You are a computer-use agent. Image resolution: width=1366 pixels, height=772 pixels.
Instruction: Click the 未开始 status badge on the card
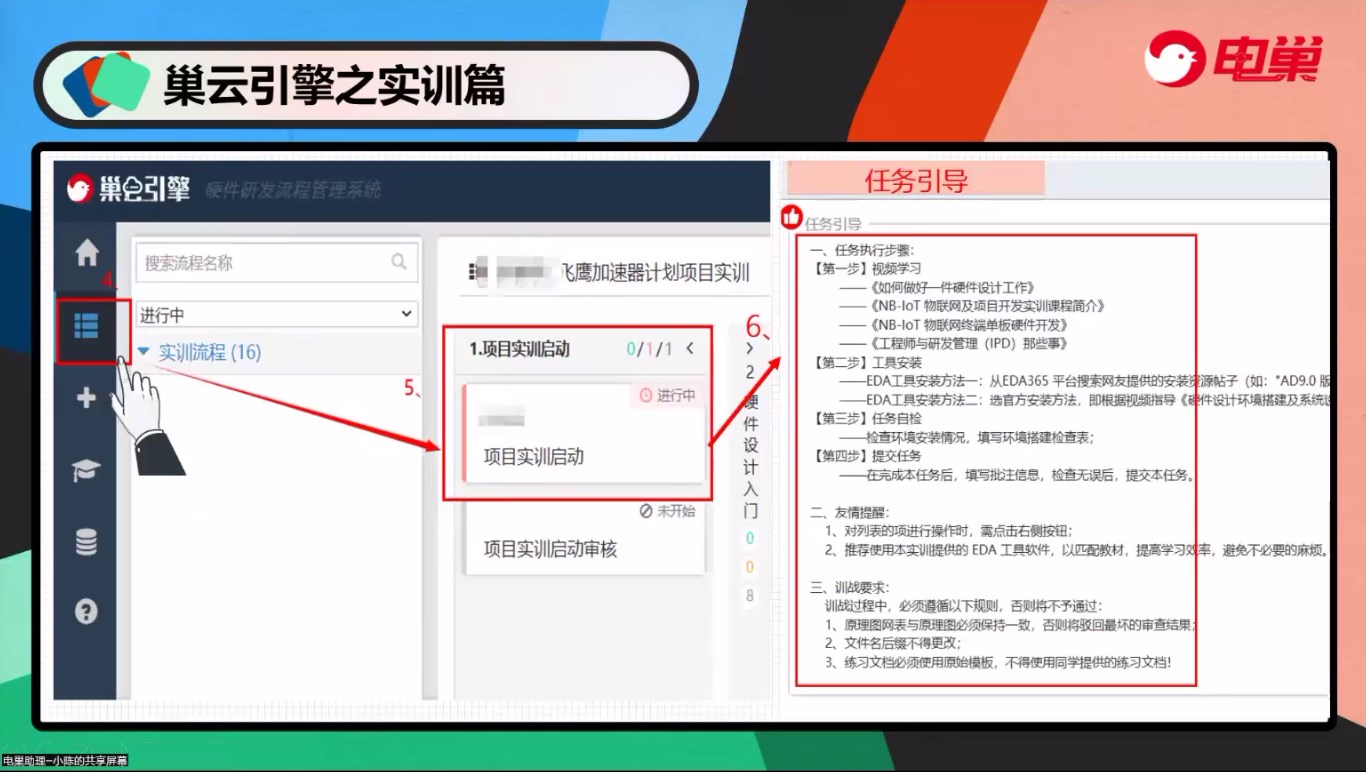667,511
